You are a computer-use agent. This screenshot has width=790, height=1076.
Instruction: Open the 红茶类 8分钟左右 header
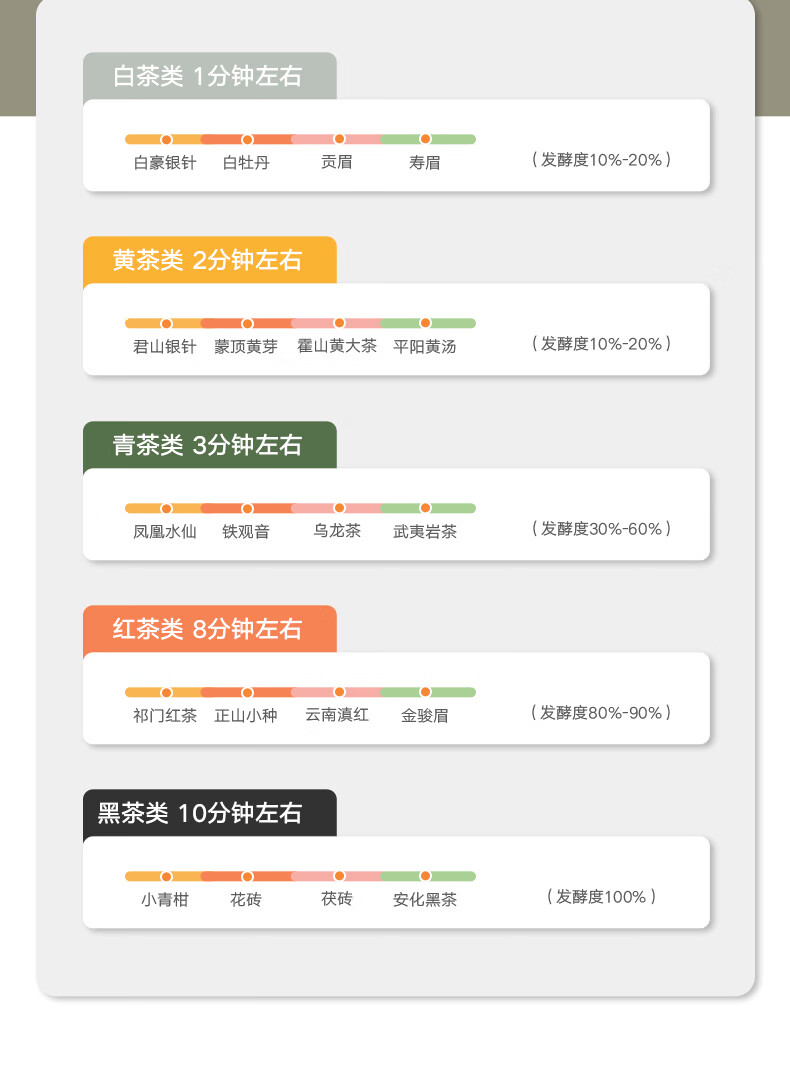pos(209,629)
